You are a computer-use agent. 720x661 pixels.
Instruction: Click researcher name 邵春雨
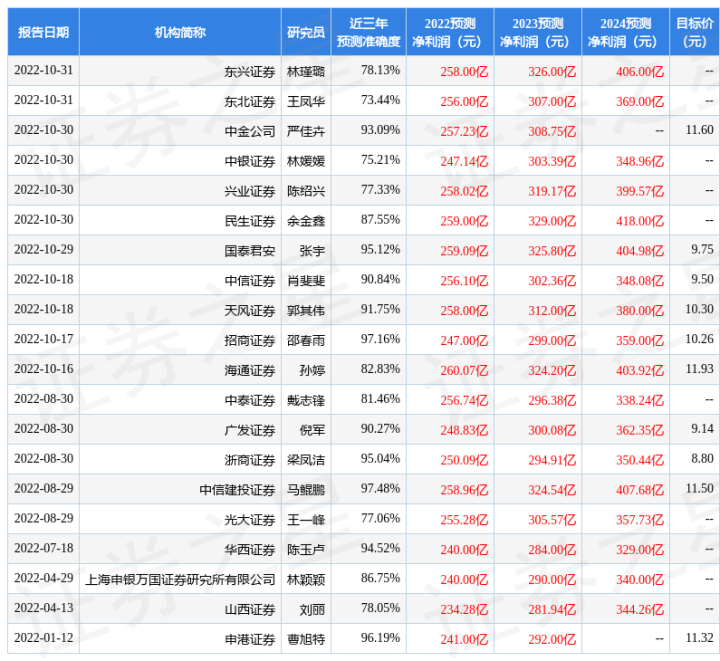306,340
